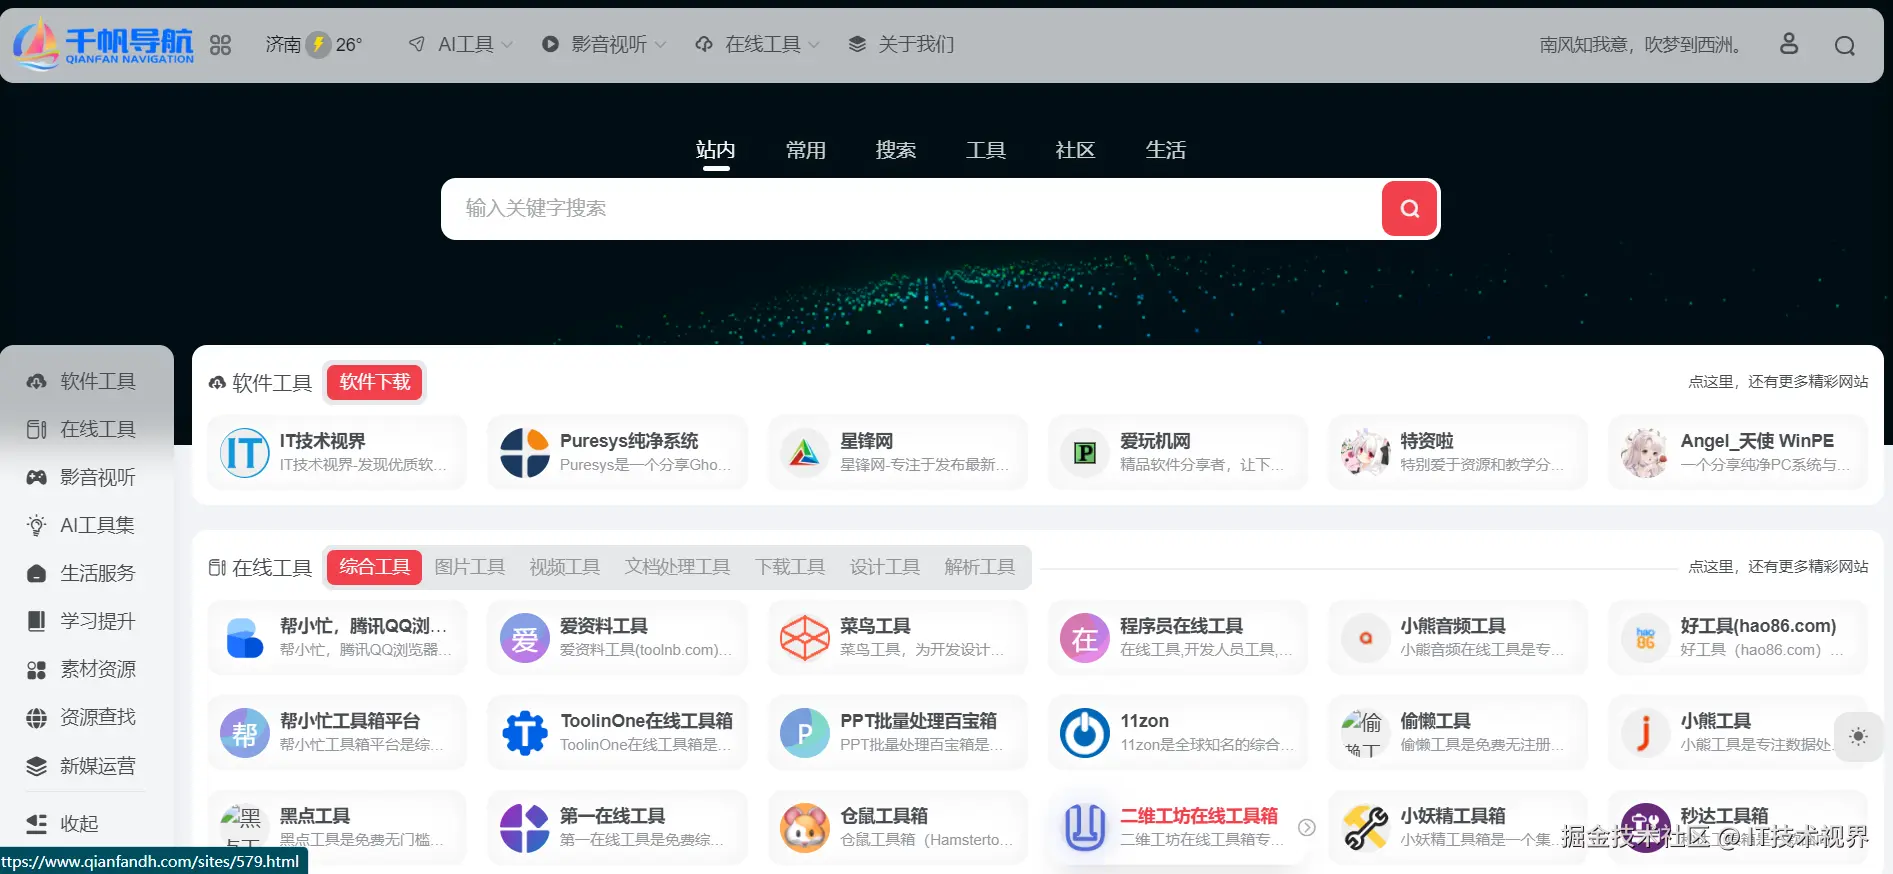1893x874 pixels.
Task: Click the keyword search input field
Action: pyautogui.click(x=911, y=209)
